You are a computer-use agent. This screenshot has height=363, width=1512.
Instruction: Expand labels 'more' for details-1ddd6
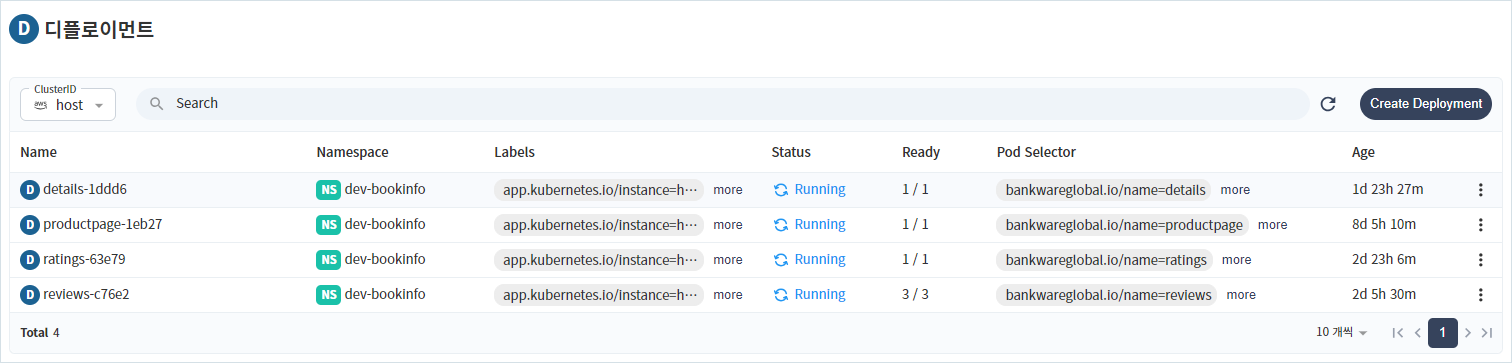pos(728,189)
